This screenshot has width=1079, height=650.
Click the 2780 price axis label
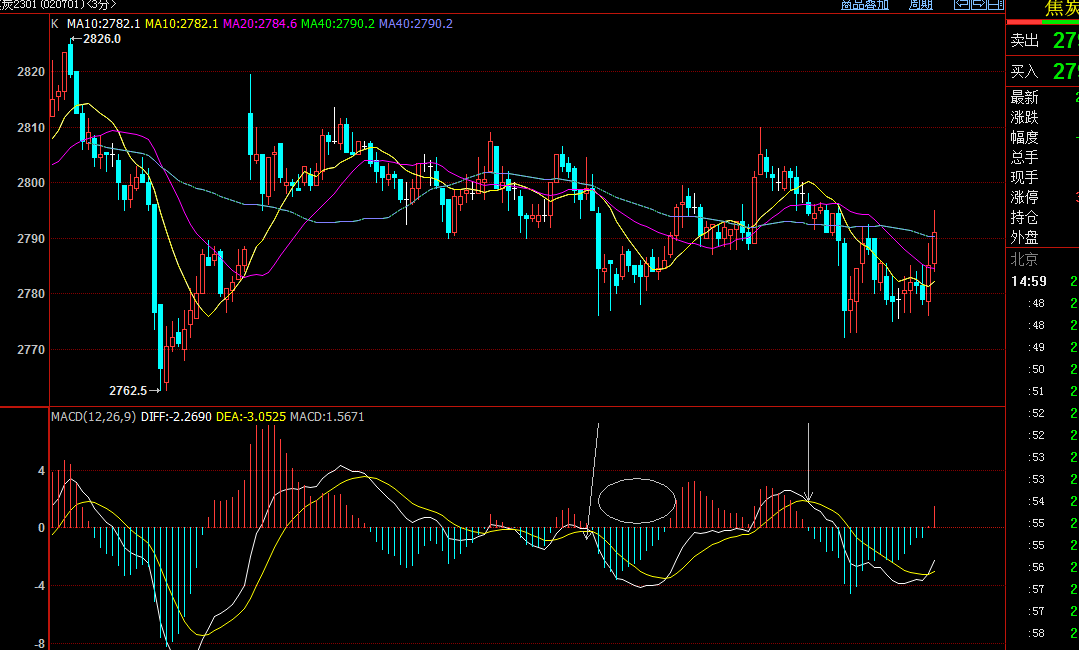pos(31,294)
